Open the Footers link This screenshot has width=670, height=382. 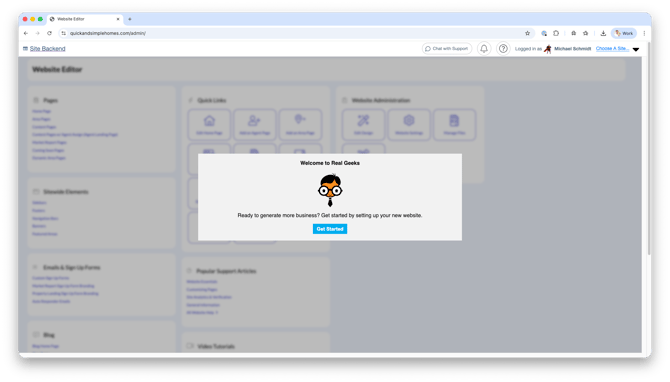(38, 211)
